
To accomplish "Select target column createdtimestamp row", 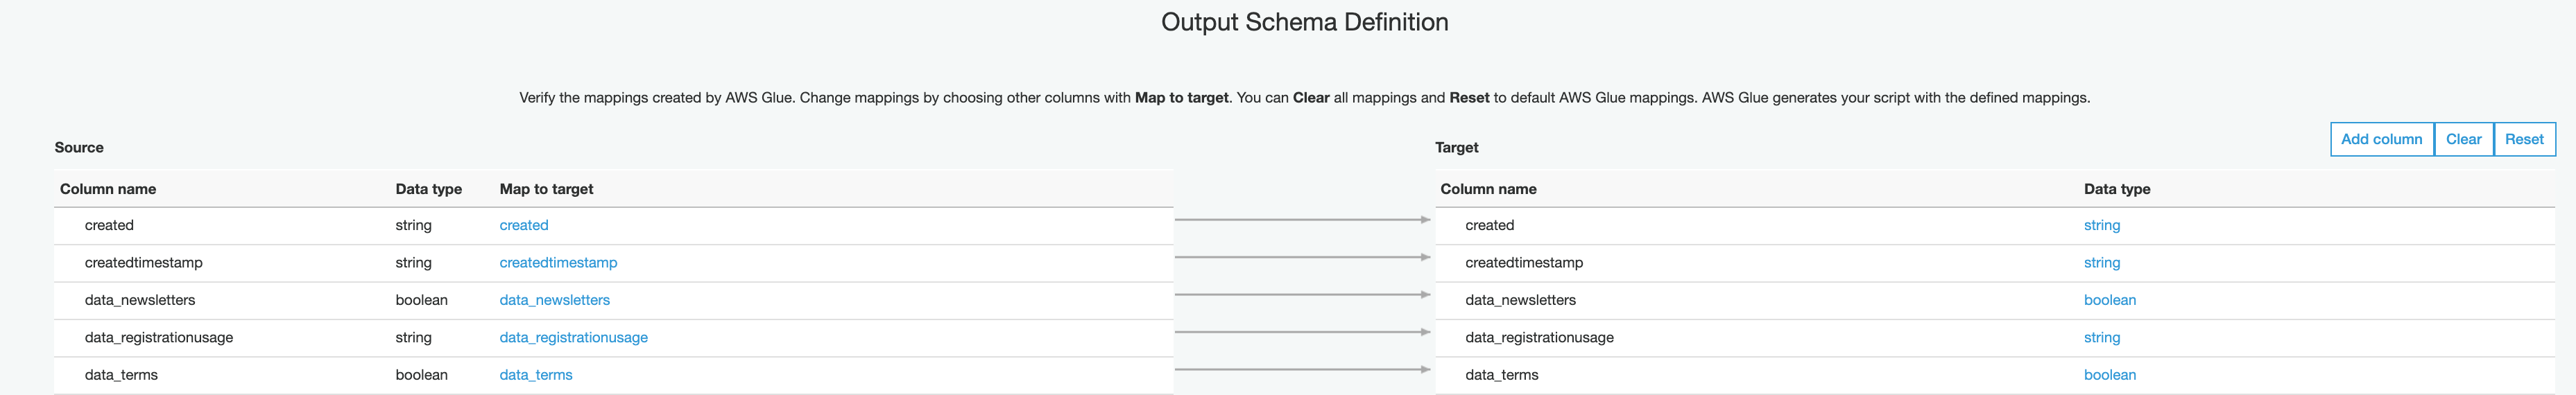I will click(1523, 263).
